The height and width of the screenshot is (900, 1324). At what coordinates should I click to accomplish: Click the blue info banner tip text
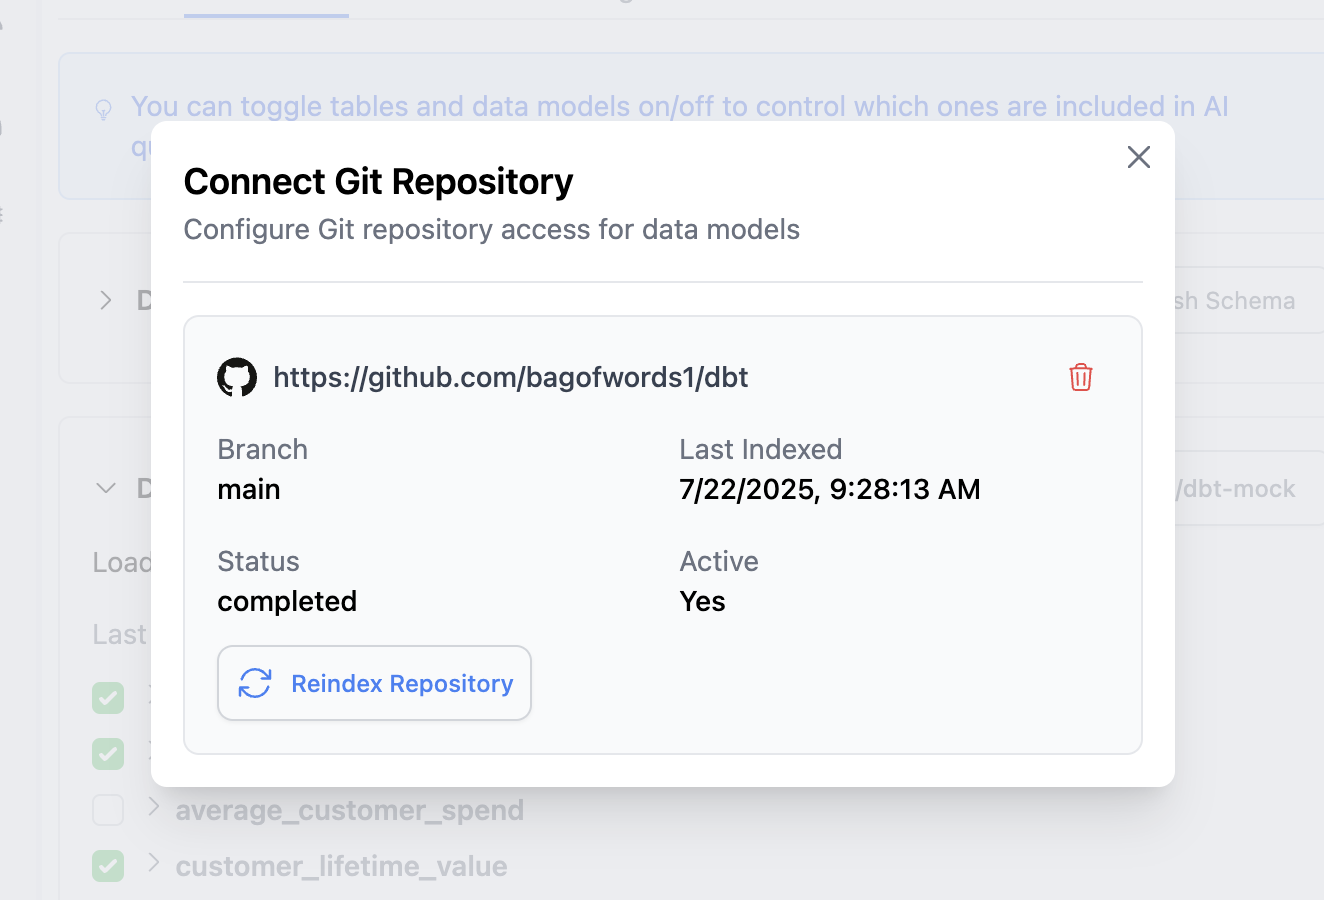tap(680, 107)
